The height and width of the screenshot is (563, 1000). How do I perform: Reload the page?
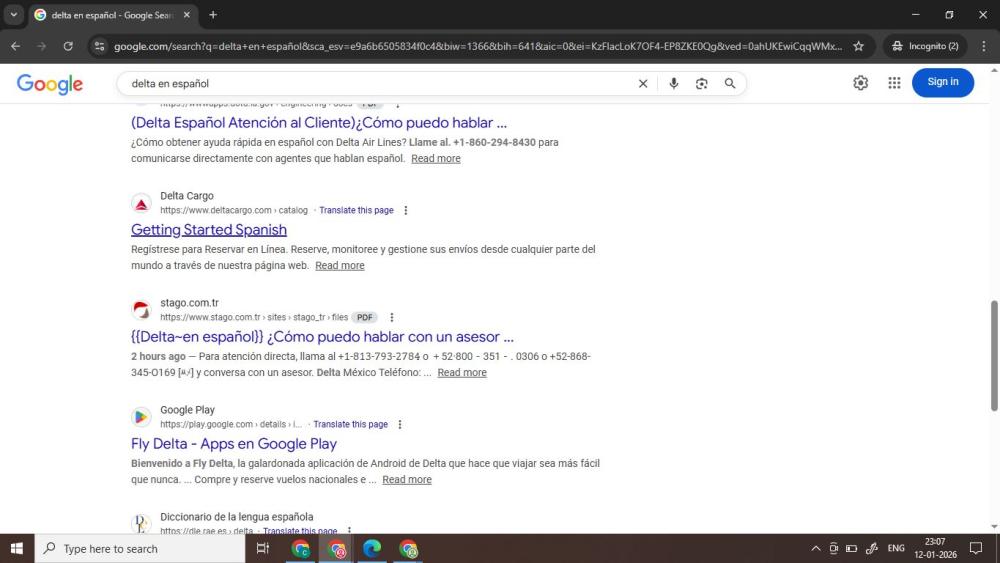click(x=68, y=46)
